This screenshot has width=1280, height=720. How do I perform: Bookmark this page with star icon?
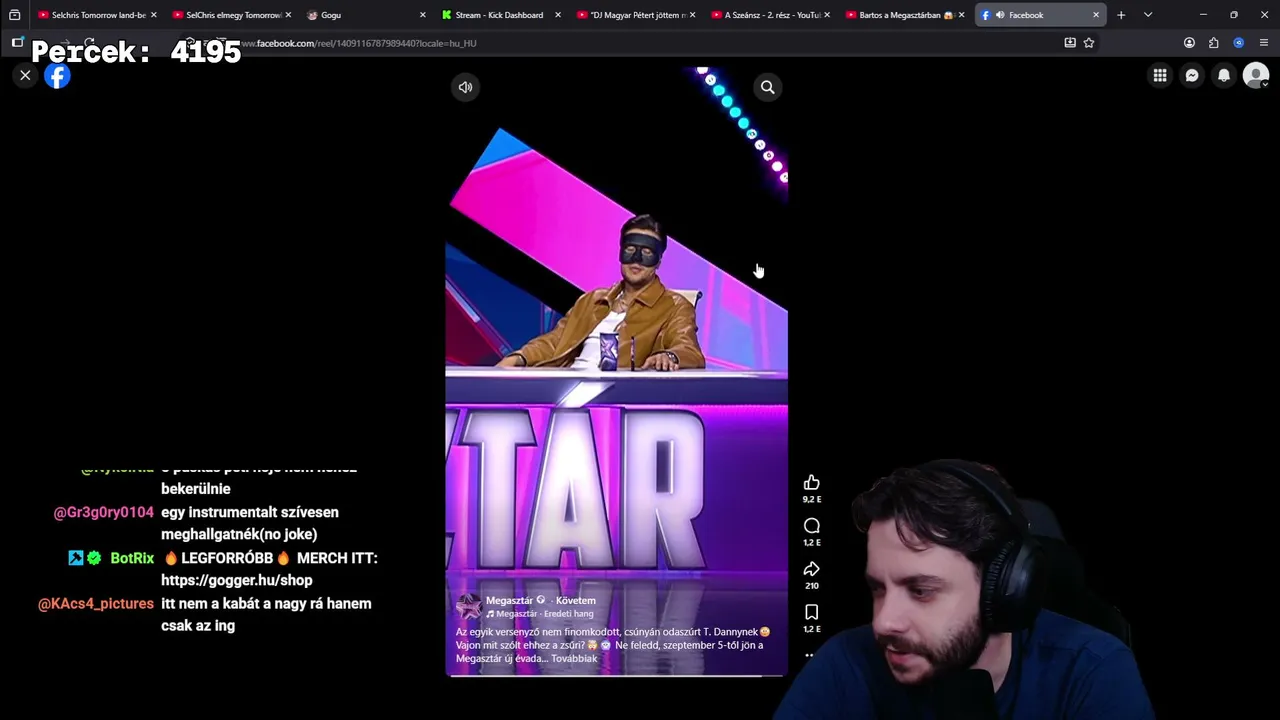coord(1089,43)
